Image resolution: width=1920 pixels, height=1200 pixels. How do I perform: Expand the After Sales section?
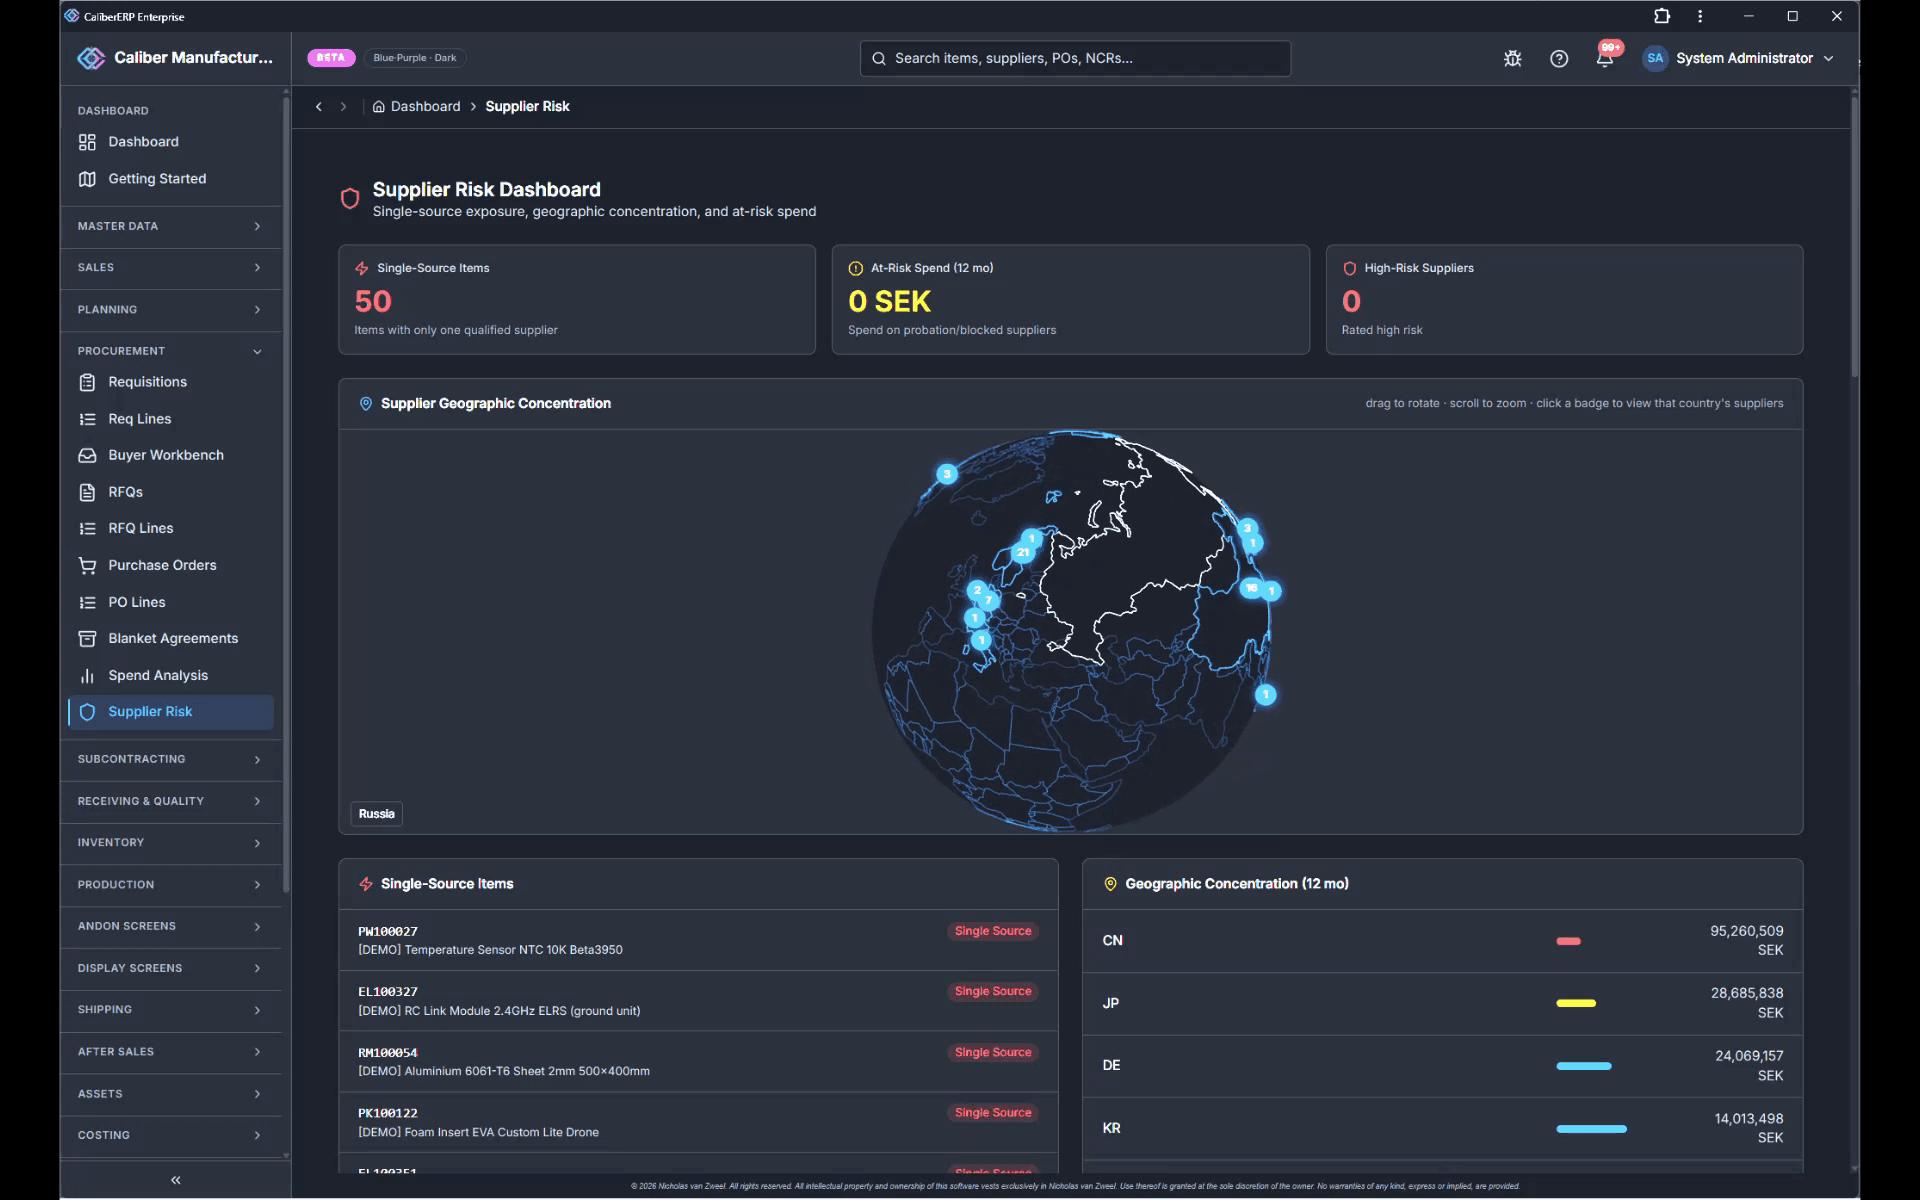tap(170, 1052)
